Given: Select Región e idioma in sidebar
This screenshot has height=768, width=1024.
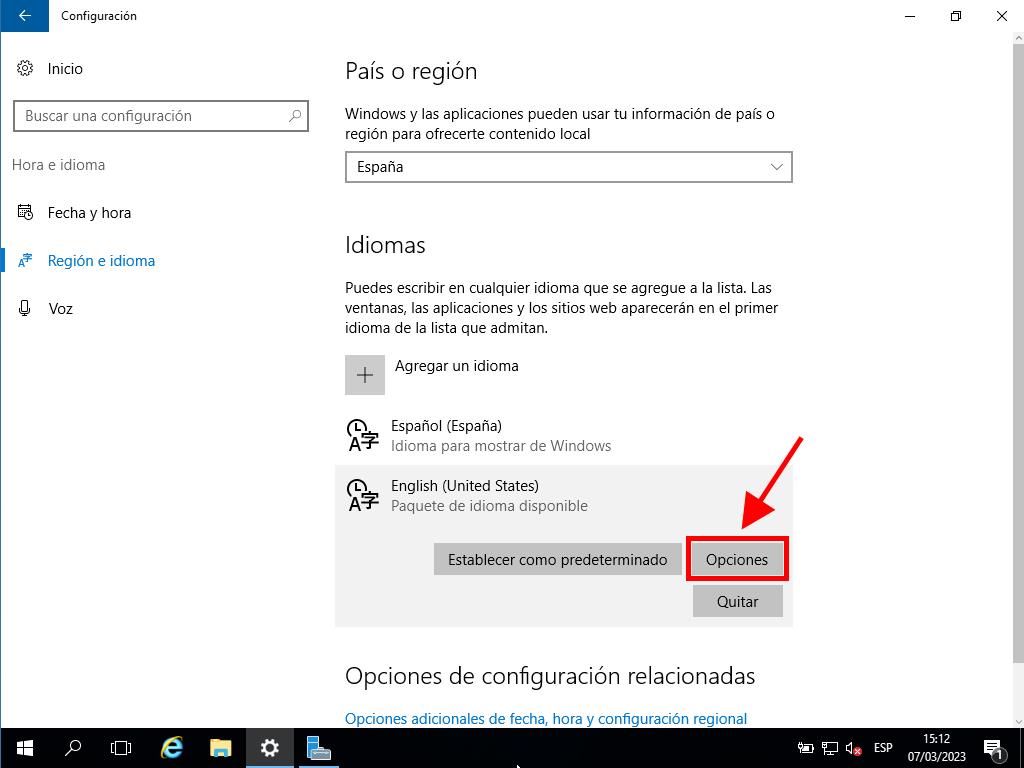Looking at the screenshot, I should [101, 261].
